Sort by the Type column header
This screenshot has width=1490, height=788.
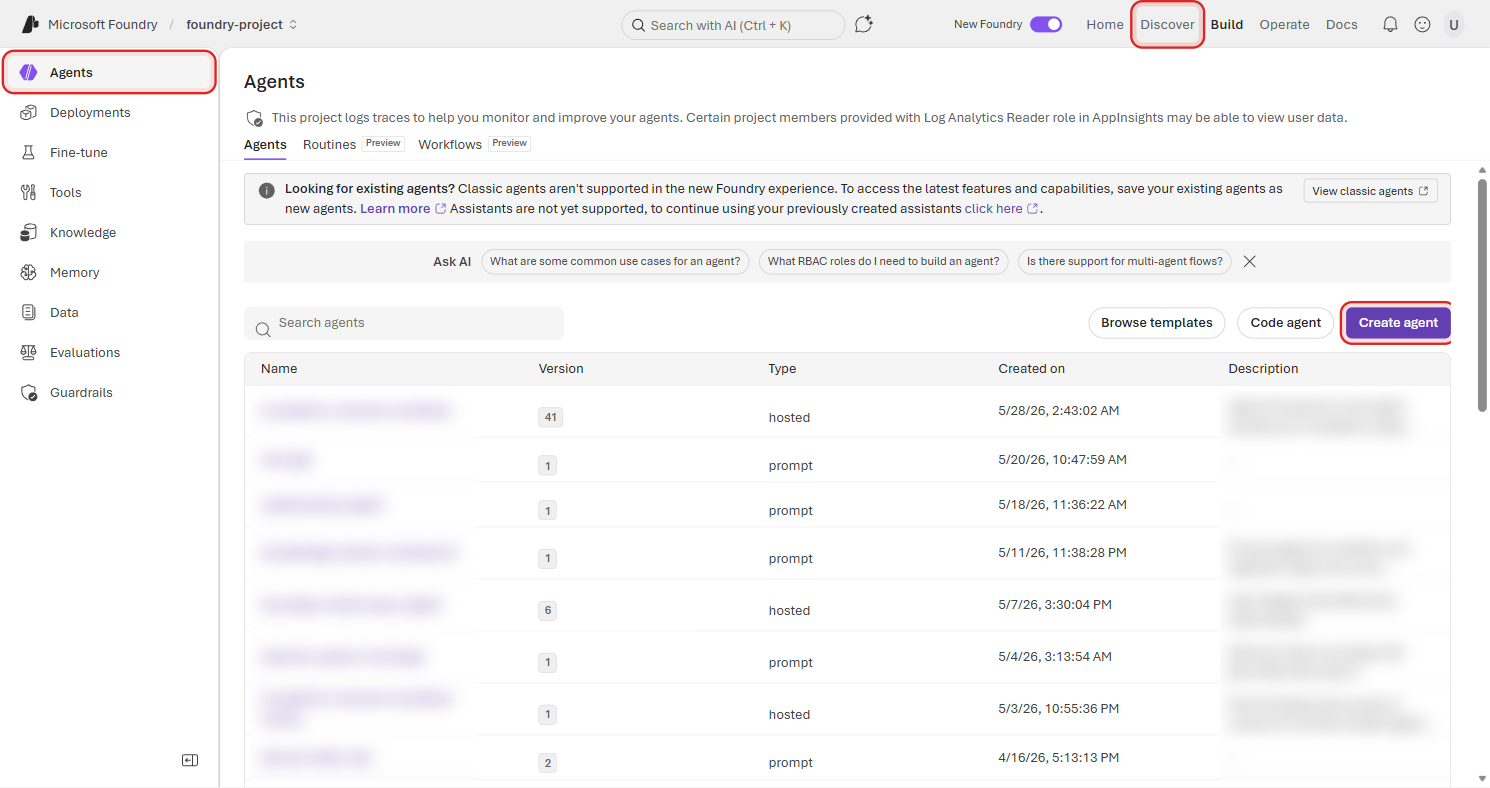(x=782, y=368)
